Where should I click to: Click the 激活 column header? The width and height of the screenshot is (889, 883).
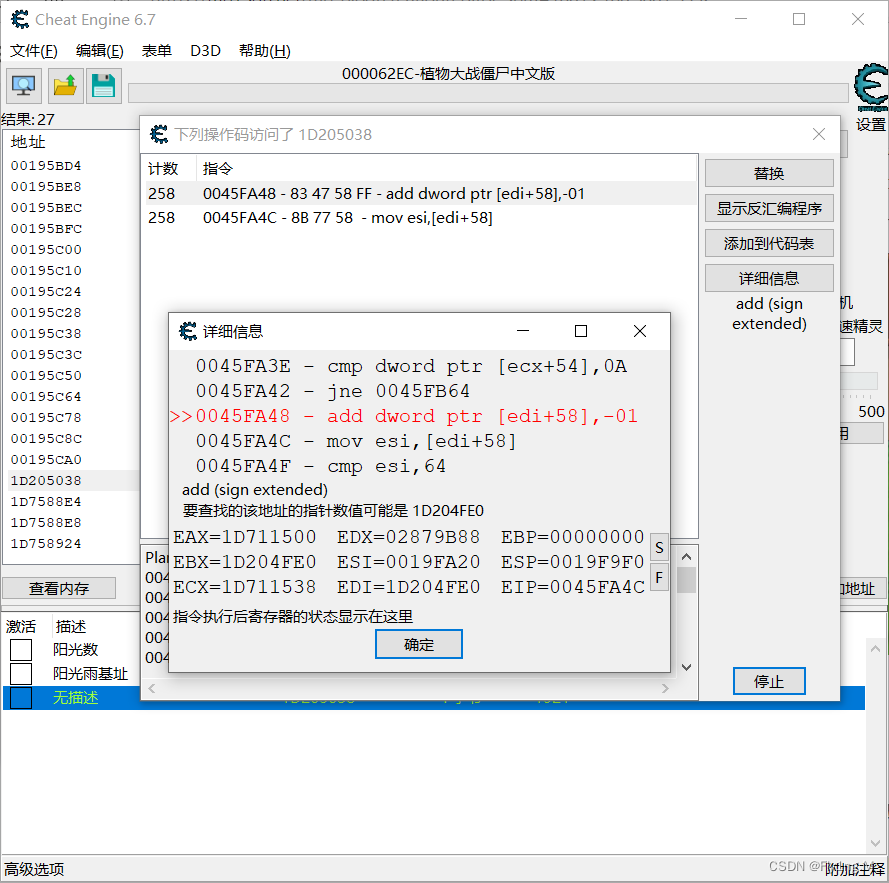[x=21, y=627]
